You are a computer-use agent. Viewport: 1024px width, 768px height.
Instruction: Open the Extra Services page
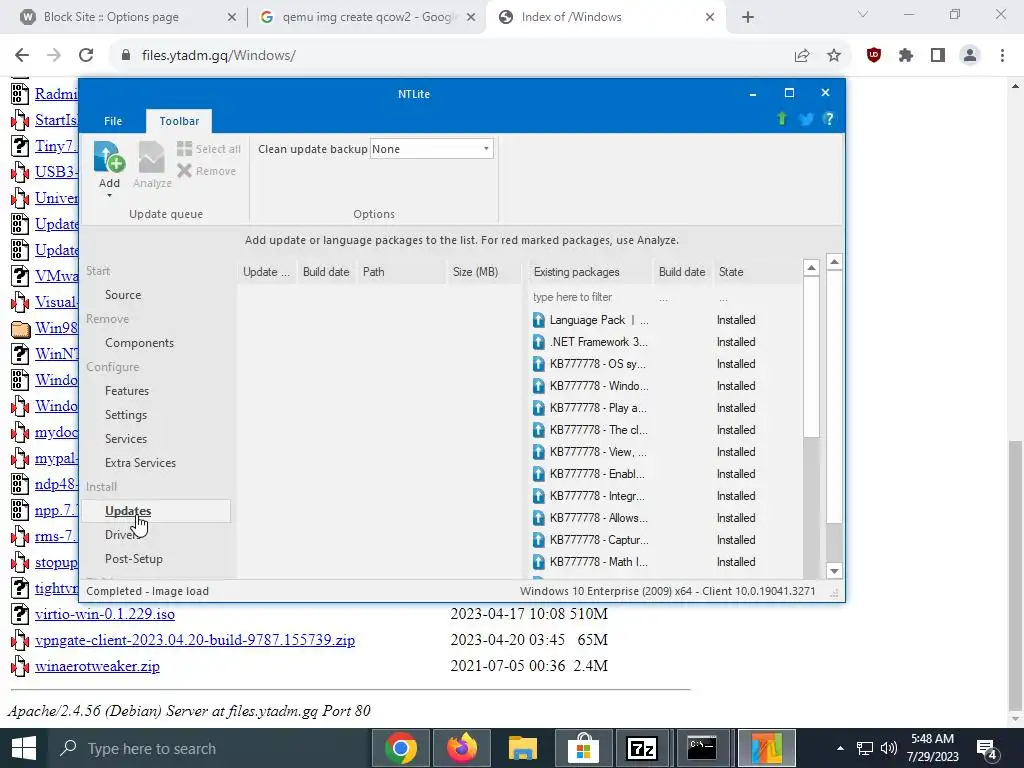pos(140,462)
